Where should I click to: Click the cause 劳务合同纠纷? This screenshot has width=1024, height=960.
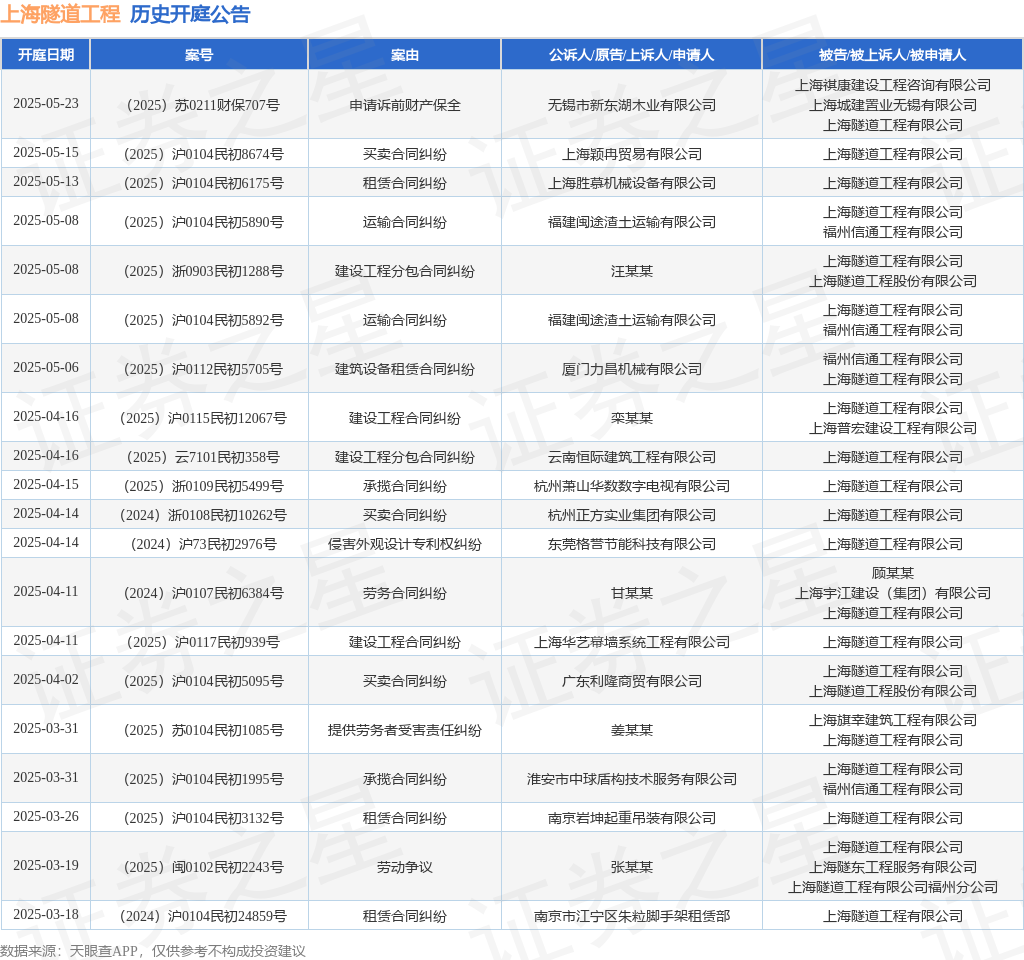405,593
